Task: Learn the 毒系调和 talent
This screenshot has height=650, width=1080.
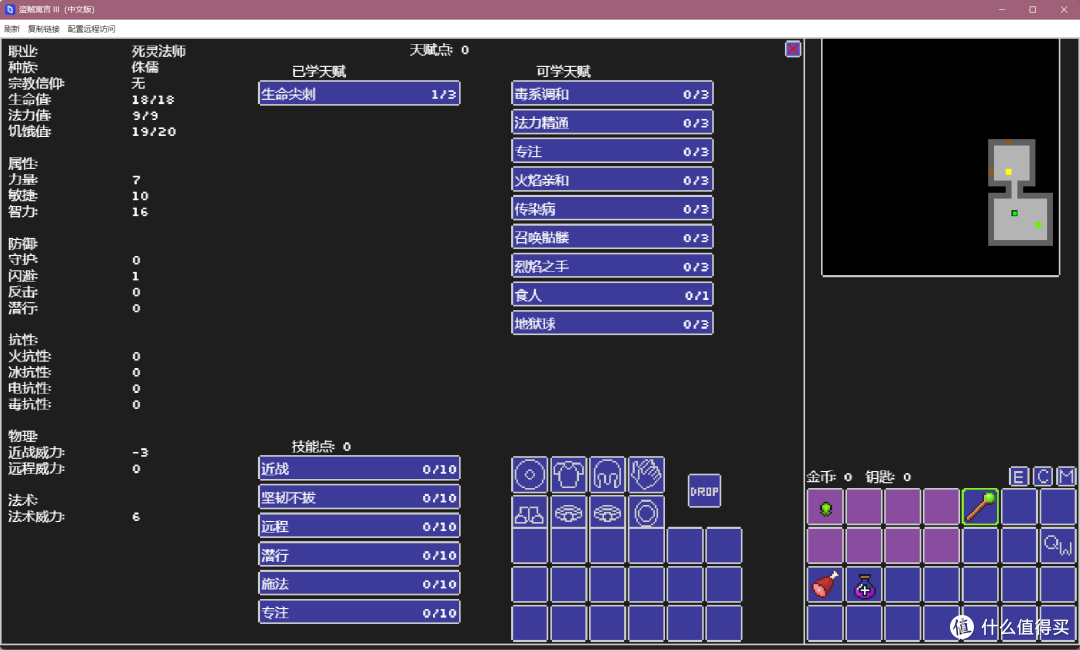Action: coord(612,94)
